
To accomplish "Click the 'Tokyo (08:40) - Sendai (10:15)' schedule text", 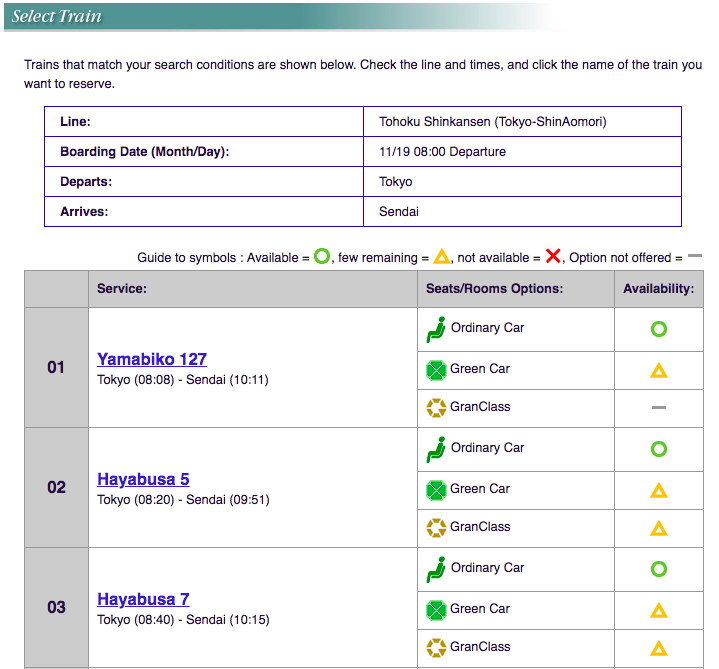I will pyautogui.click(x=183, y=620).
